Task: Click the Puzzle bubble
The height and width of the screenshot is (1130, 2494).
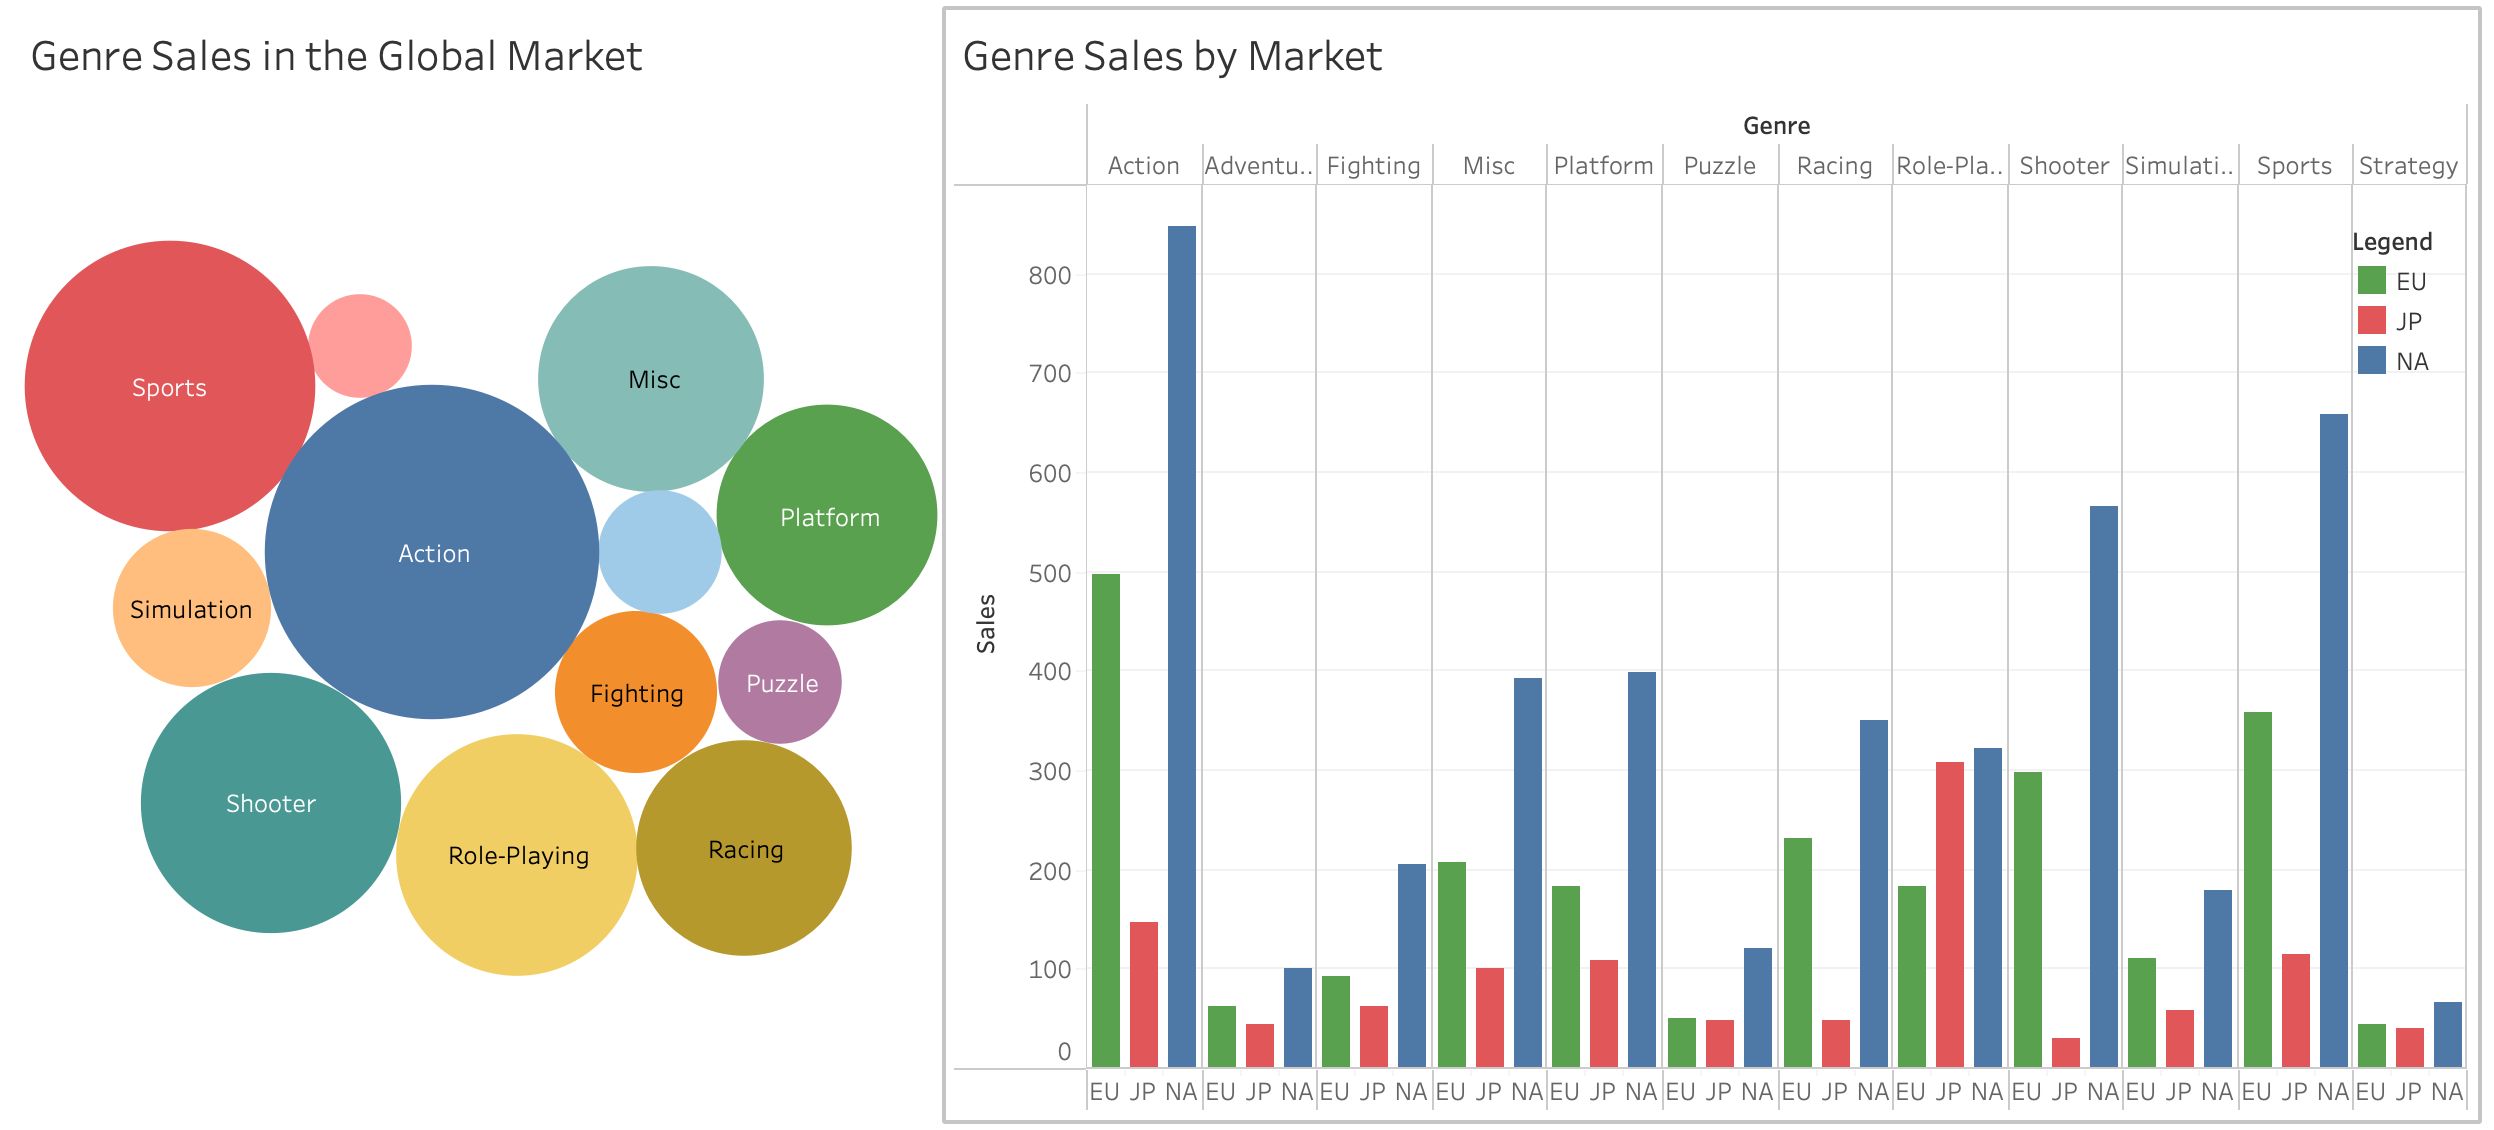Action: (x=782, y=683)
